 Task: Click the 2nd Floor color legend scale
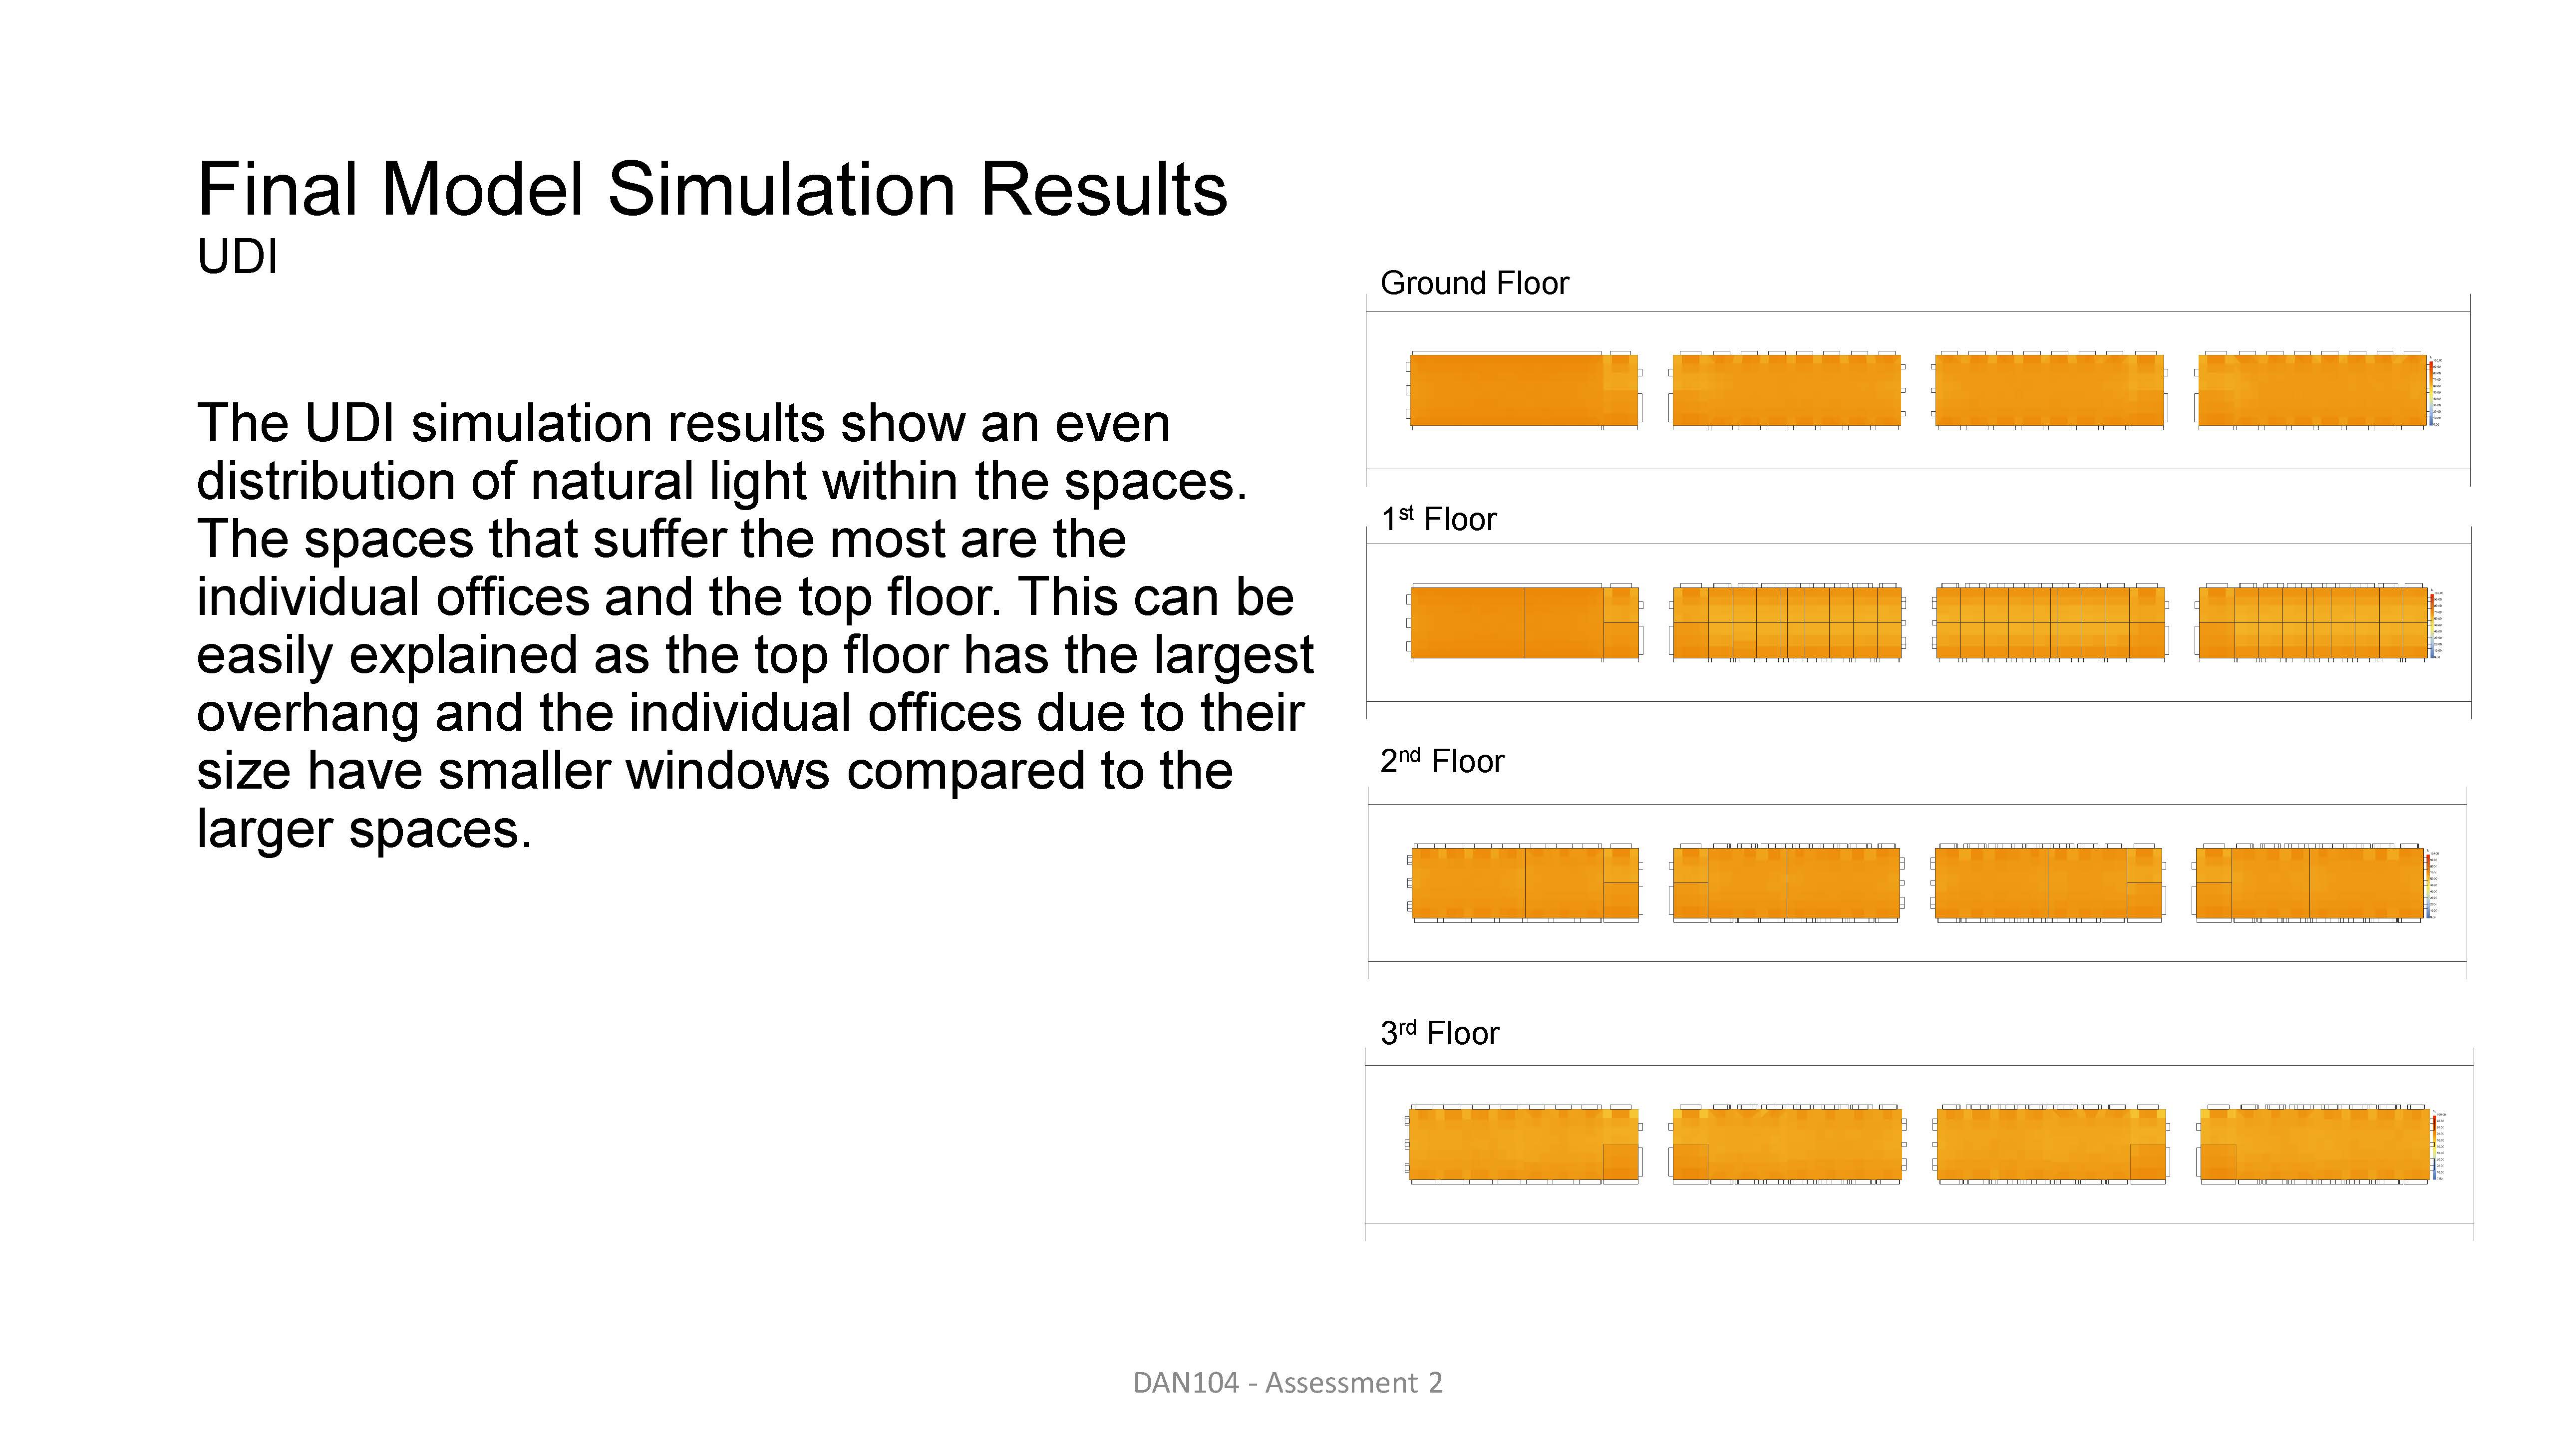[x=2431, y=884]
